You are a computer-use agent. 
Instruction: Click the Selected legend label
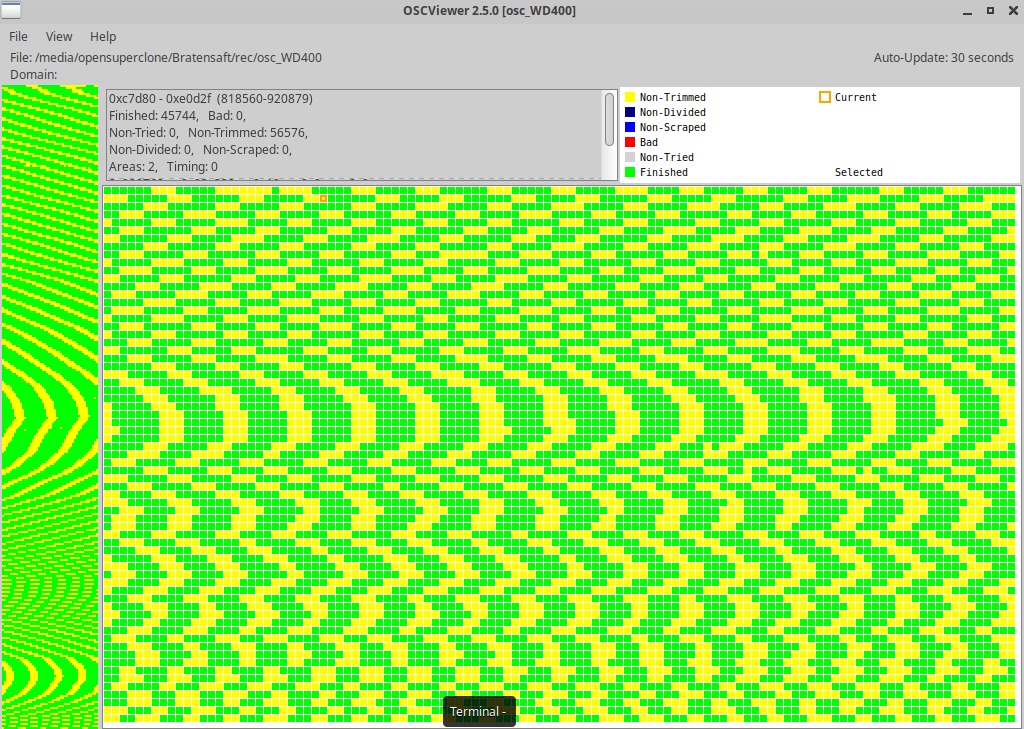click(x=858, y=172)
